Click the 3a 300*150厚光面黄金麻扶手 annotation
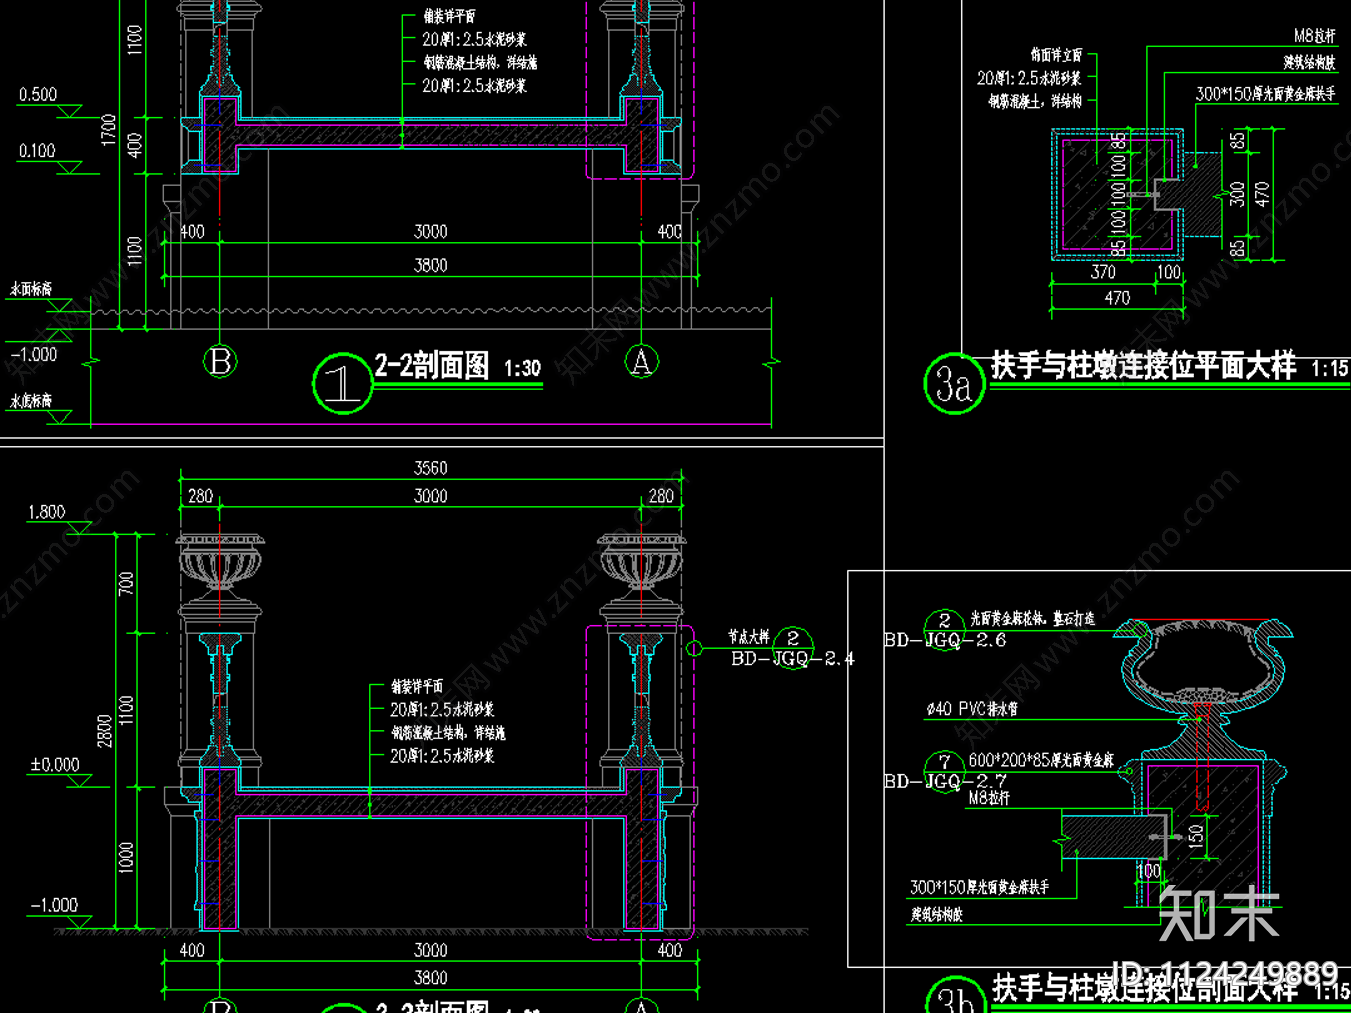Image resolution: width=1351 pixels, height=1013 pixels. [x=1265, y=95]
